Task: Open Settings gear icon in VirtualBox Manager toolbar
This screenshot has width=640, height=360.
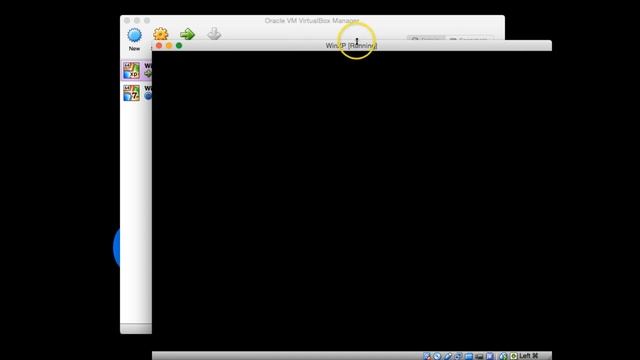Action: pyautogui.click(x=160, y=34)
